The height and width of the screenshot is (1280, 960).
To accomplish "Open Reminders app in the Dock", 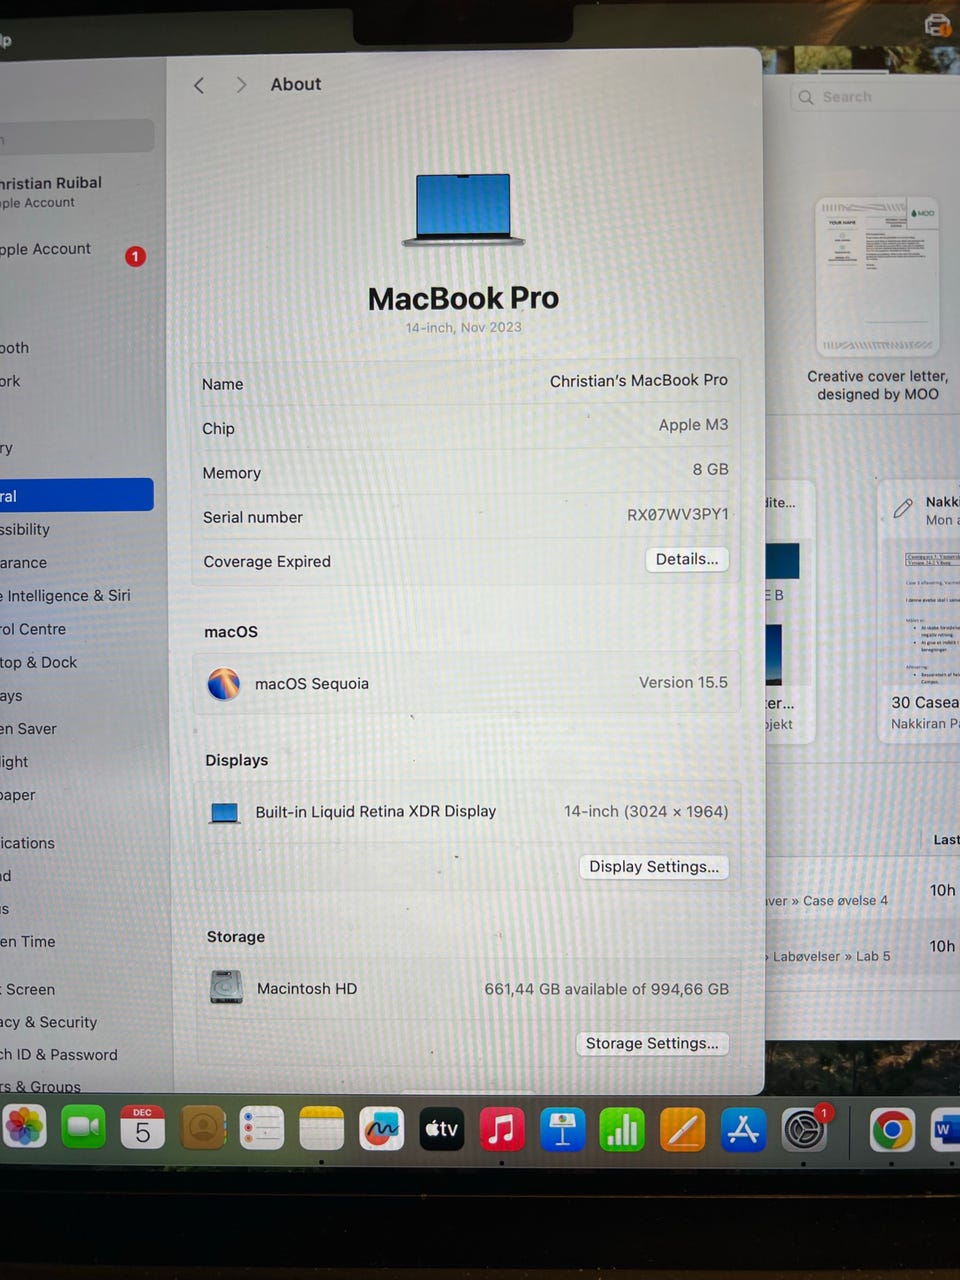I will pyautogui.click(x=262, y=1129).
